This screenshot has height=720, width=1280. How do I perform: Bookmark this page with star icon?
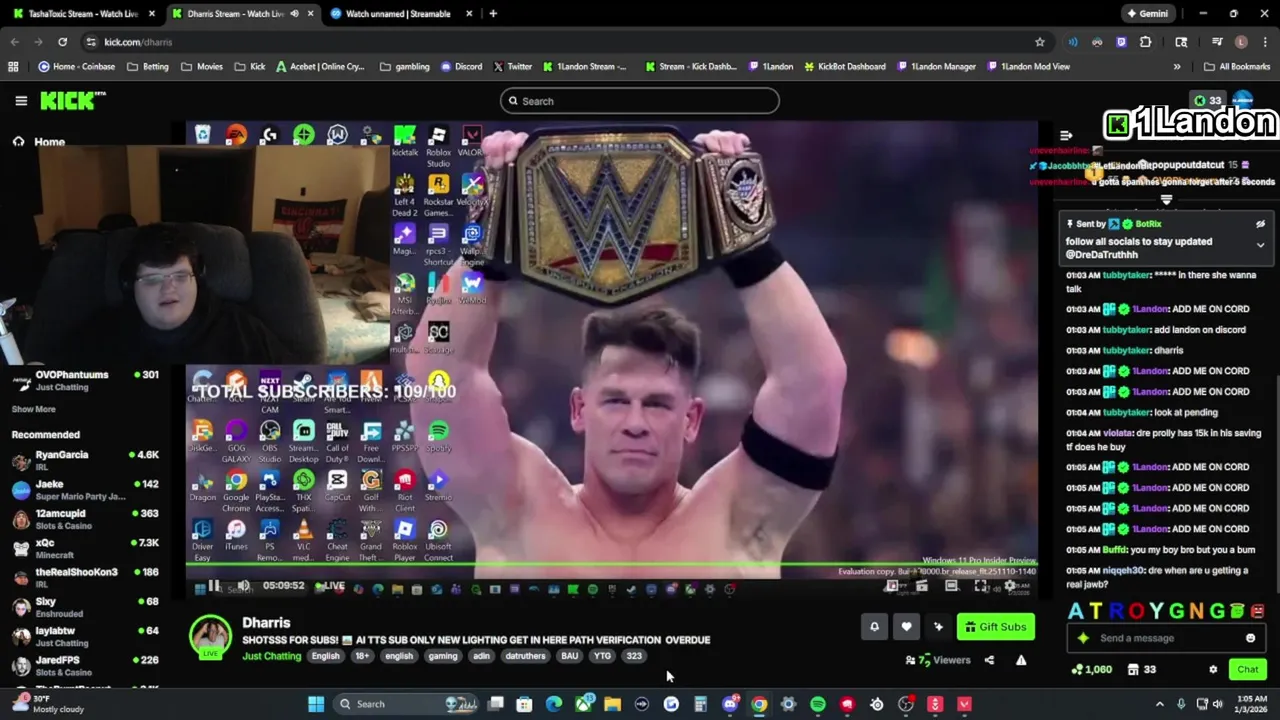(x=1040, y=42)
